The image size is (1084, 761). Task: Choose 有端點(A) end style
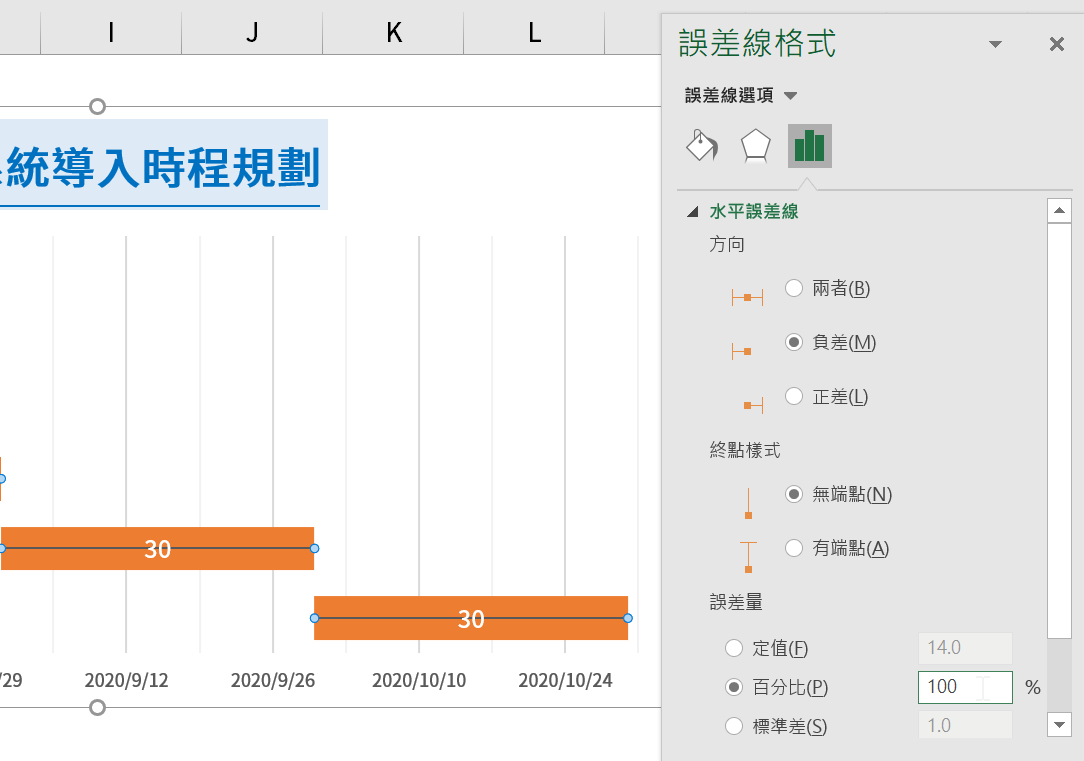pyautogui.click(x=794, y=548)
